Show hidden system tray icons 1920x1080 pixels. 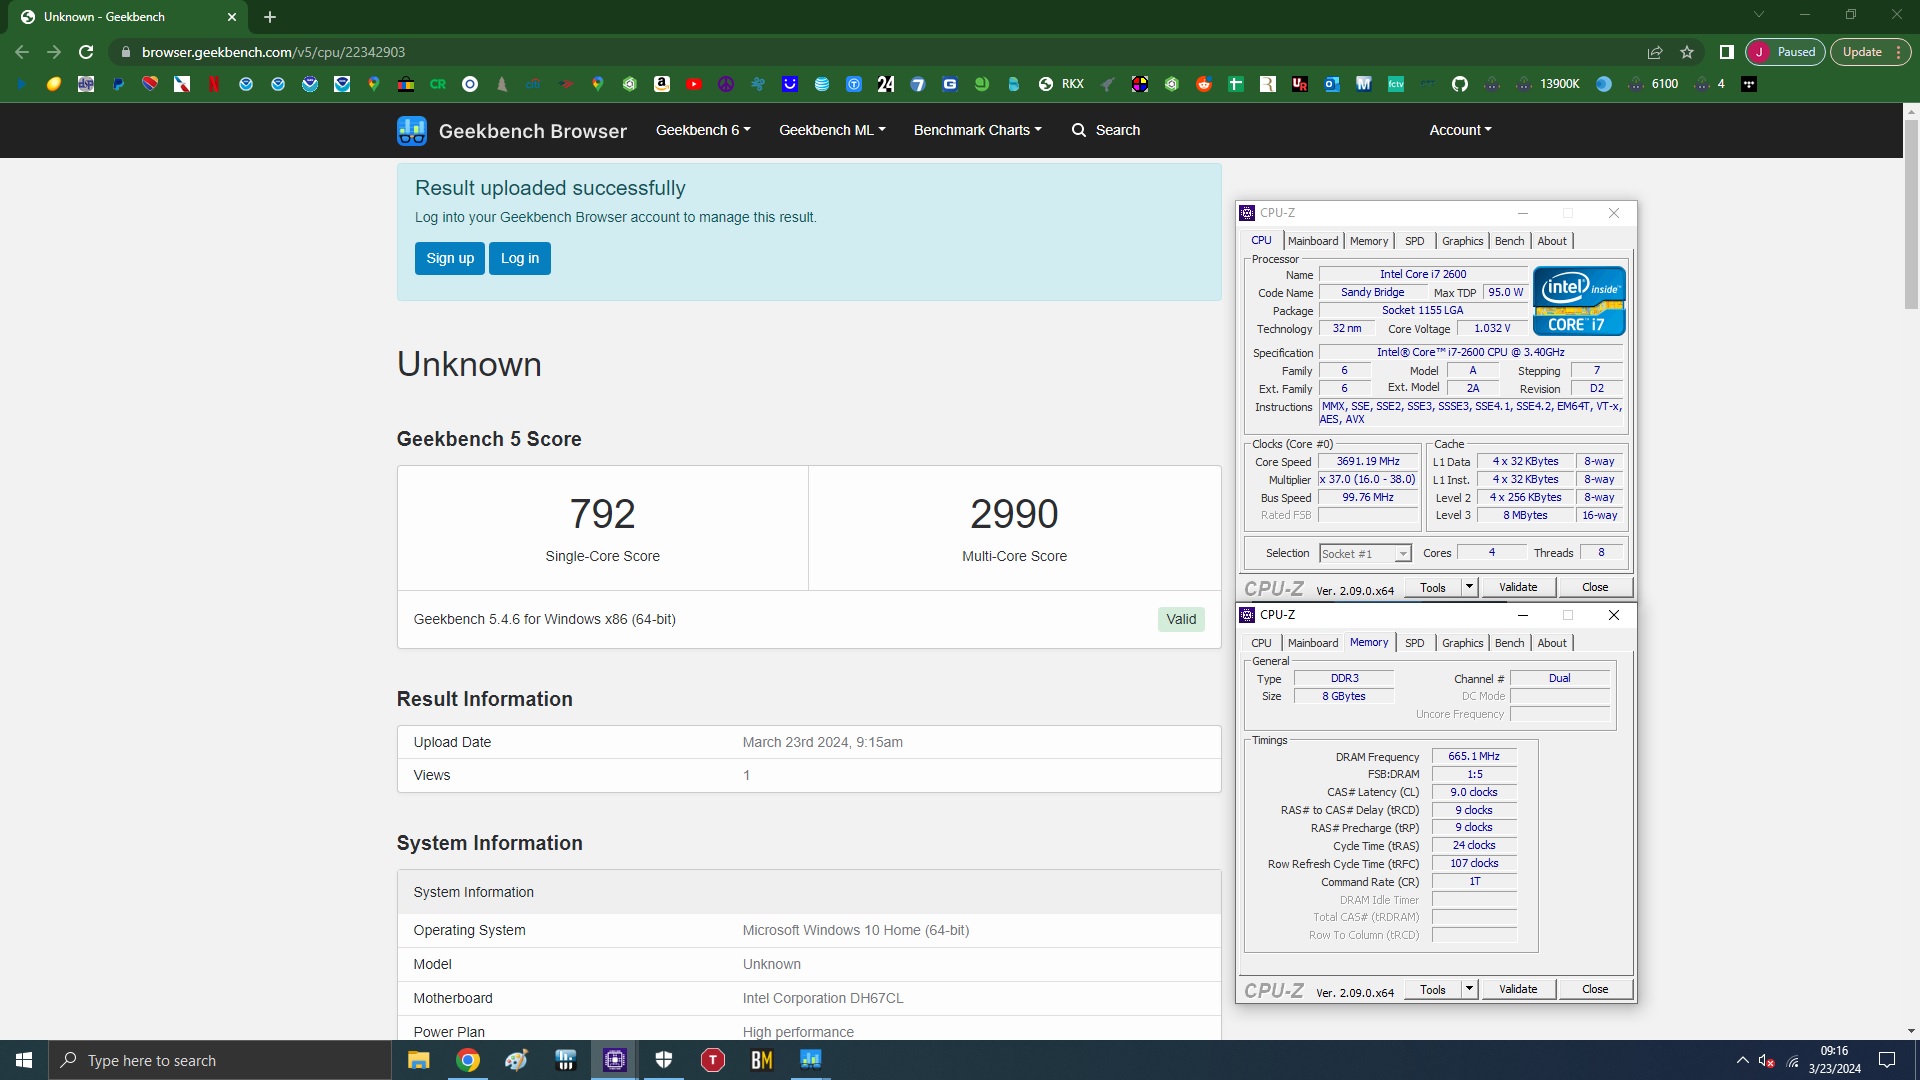(1742, 1060)
